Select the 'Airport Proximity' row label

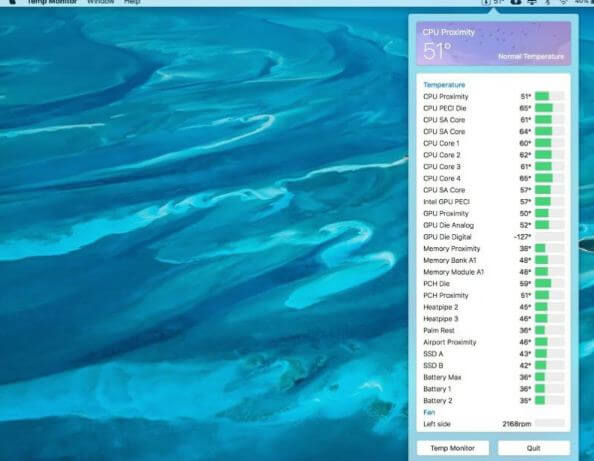[450, 342]
